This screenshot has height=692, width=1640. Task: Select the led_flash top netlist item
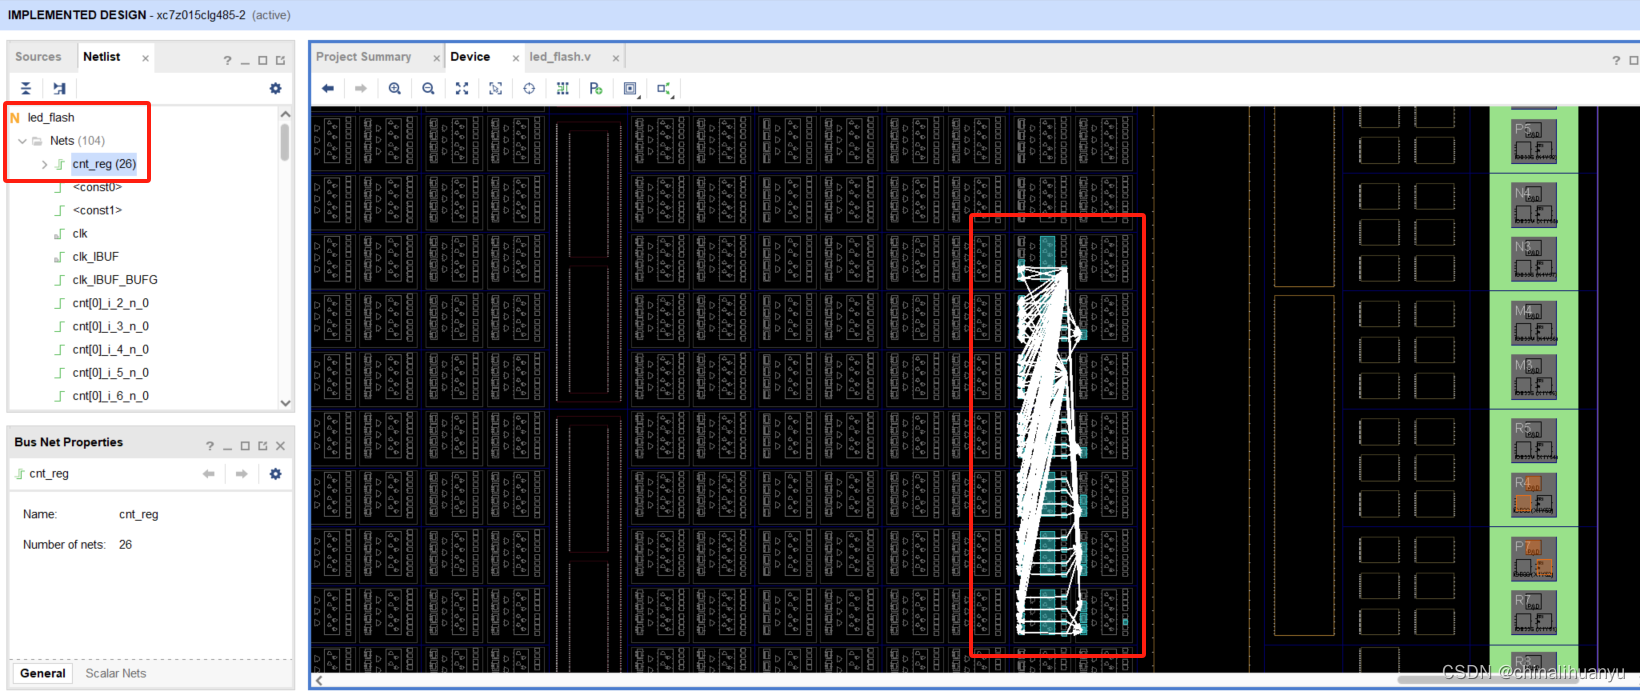pyautogui.click(x=51, y=118)
